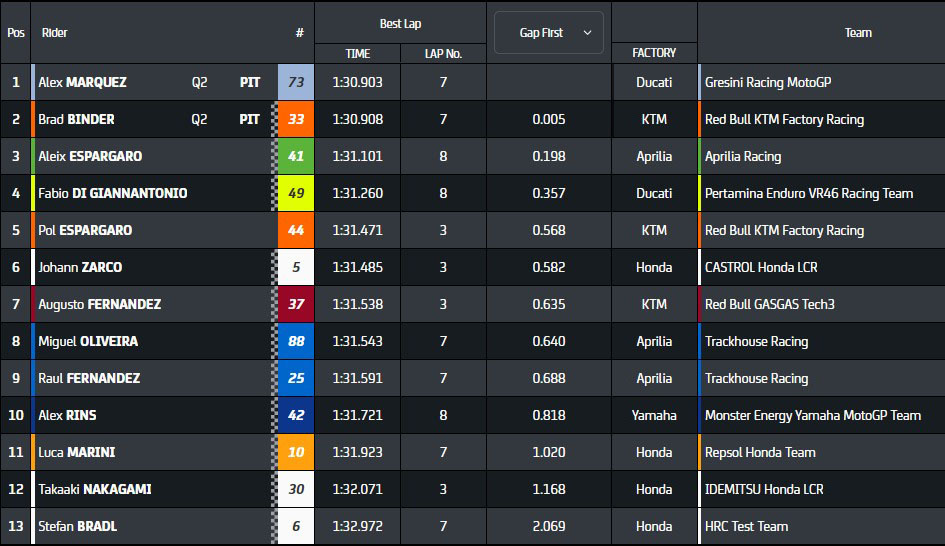Sort by the Pos column header
The image size is (945, 546).
(x=15, y=33)
